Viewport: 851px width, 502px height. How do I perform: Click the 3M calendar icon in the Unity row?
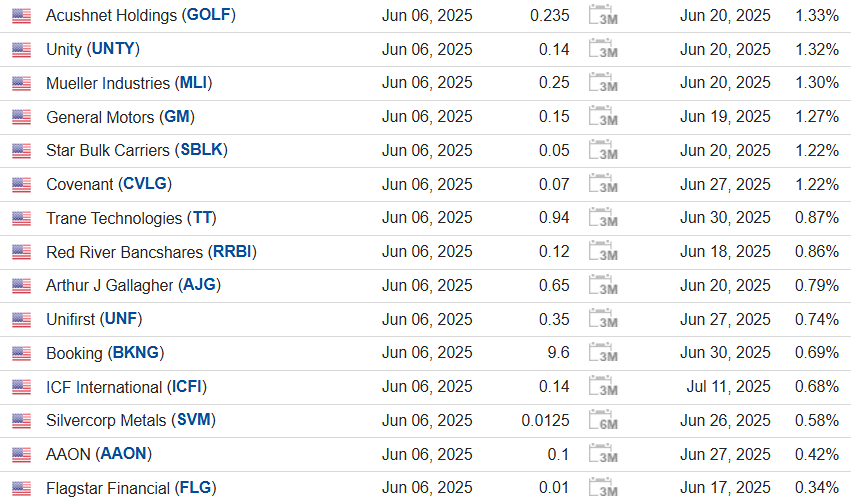603,50
